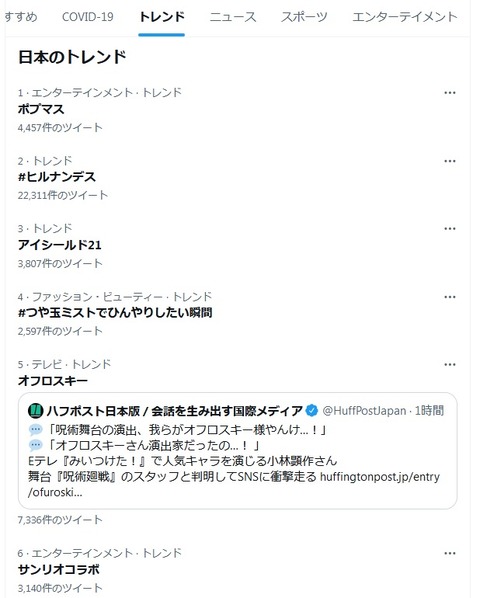This screenshot has width=480, height=598.
Task: Switch to the スポーツ tab
Action: [x=304, y=17]
